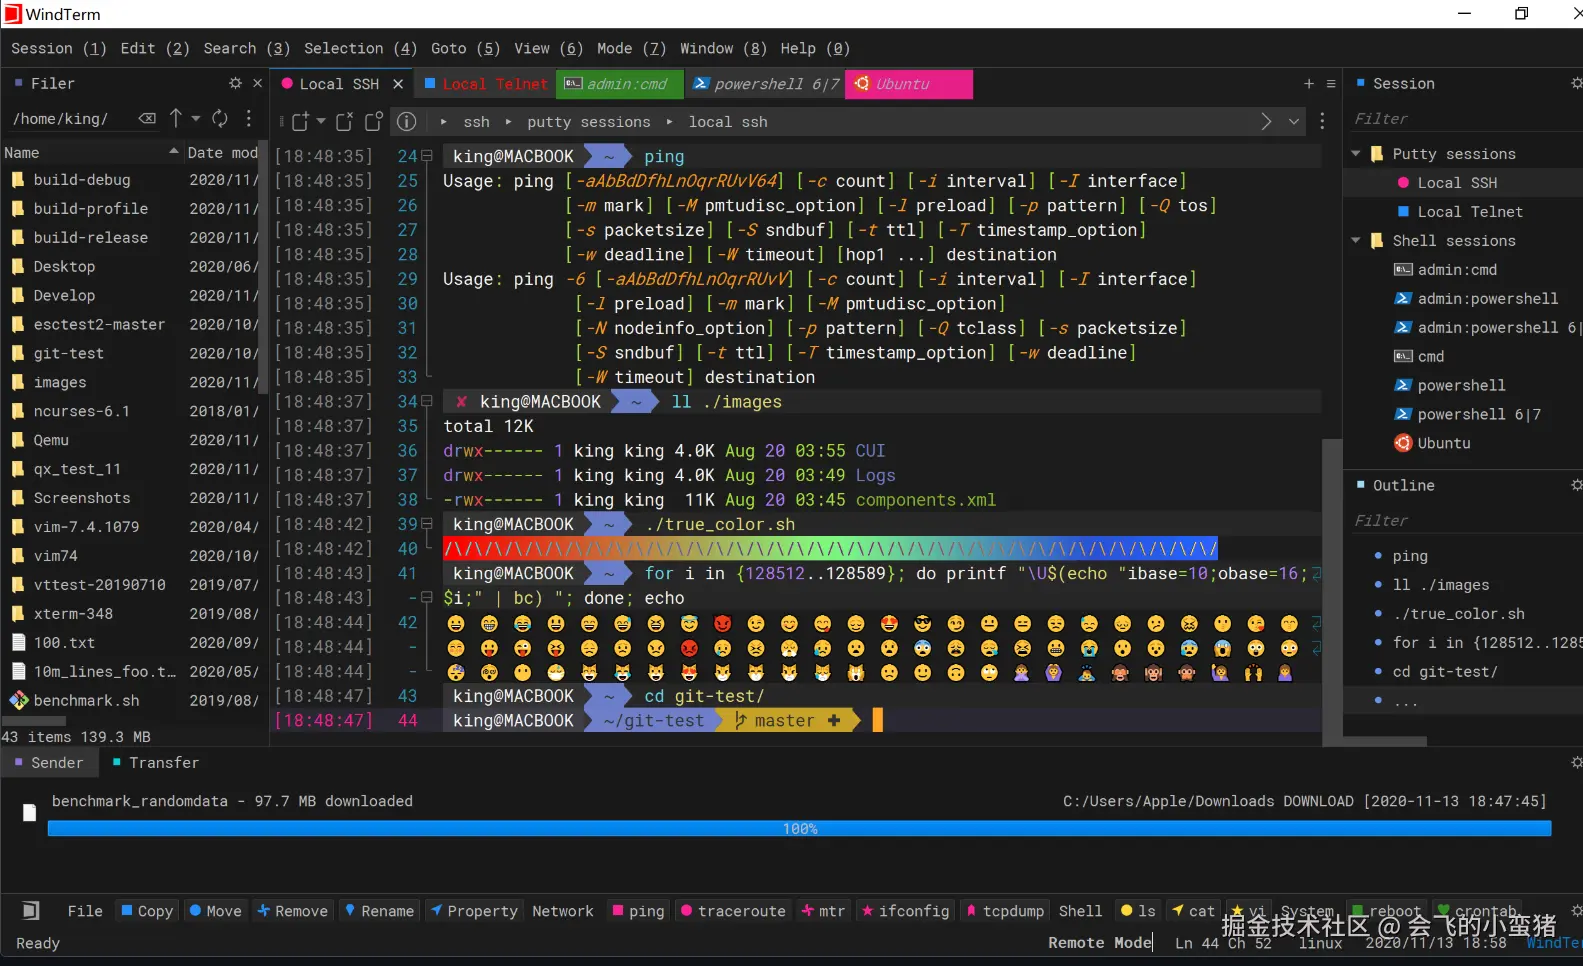
Task: Click the Rename button in bottom bar
Action: point(379,911)
